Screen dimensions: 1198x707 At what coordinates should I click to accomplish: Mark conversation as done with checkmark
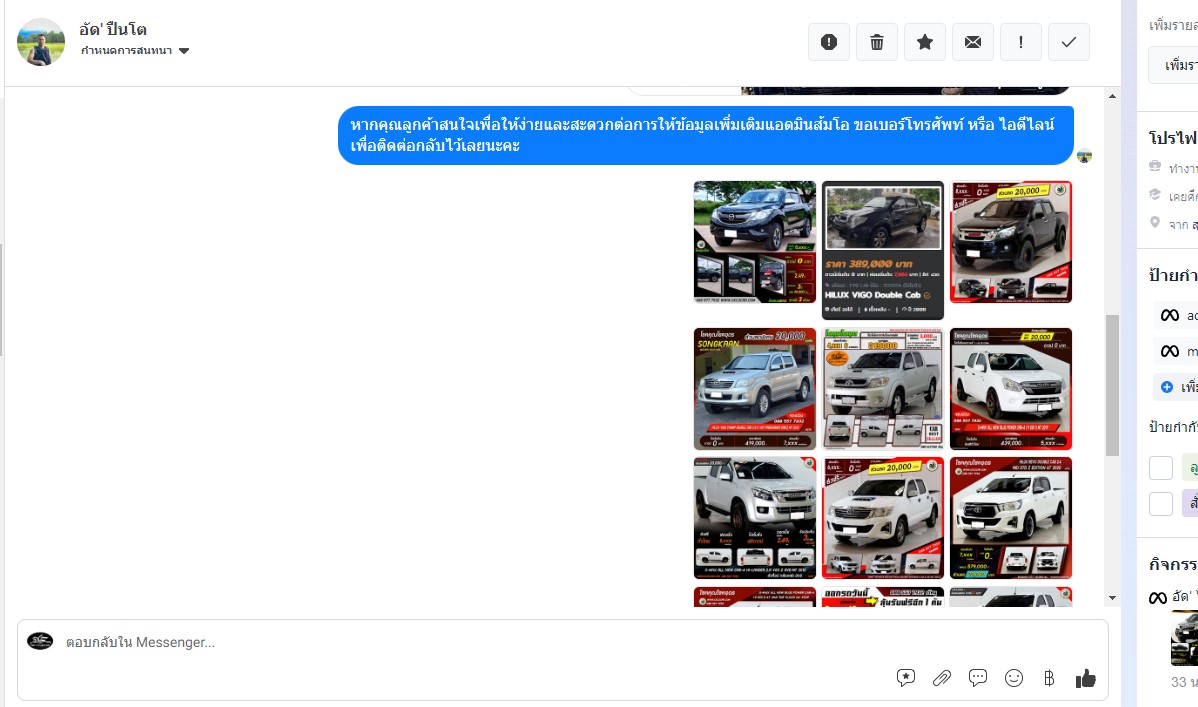click(1069, 42)
